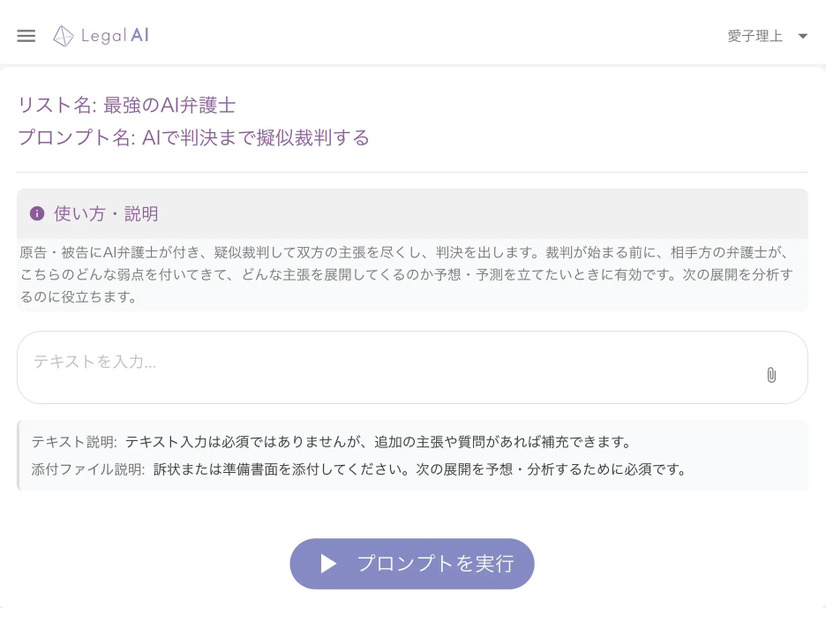Viewport: 826px width, 620px height.
Task: Select the Legal AI wordmark in the header
Action: (x=114, y=35)
